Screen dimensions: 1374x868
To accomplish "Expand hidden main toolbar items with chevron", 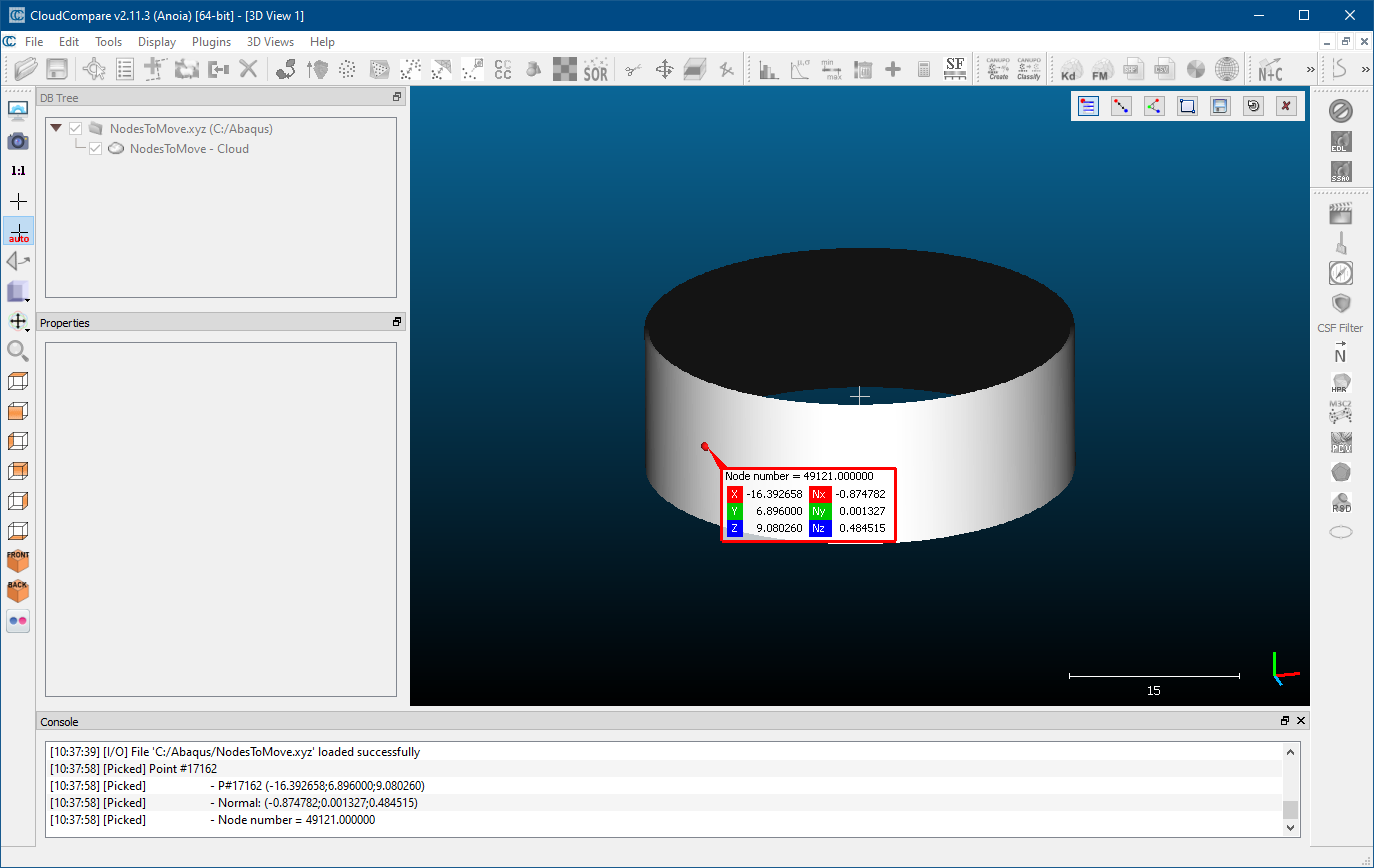I will click(x=1309, y=69).
